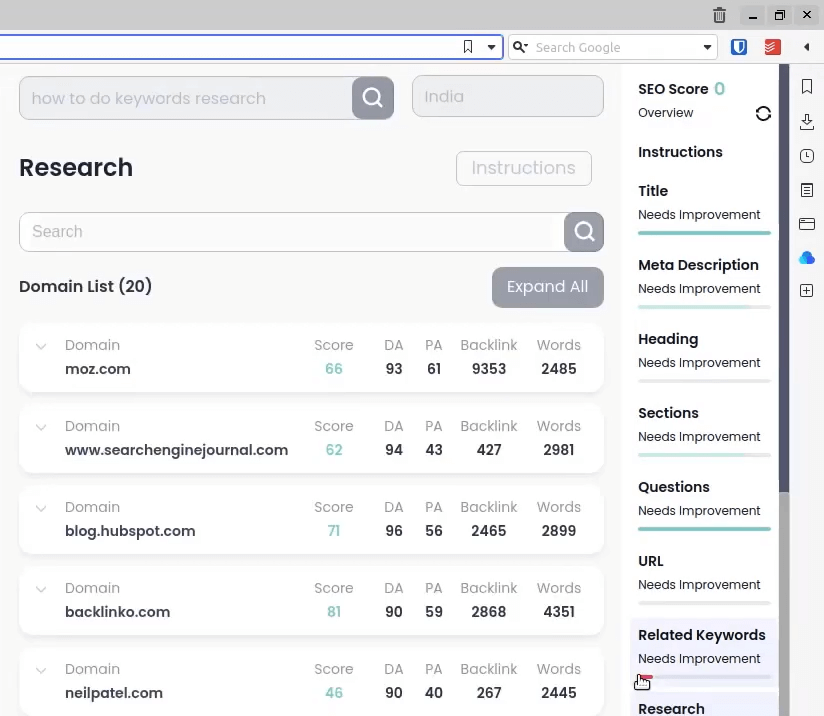Click the Questions progress bar

704,529
